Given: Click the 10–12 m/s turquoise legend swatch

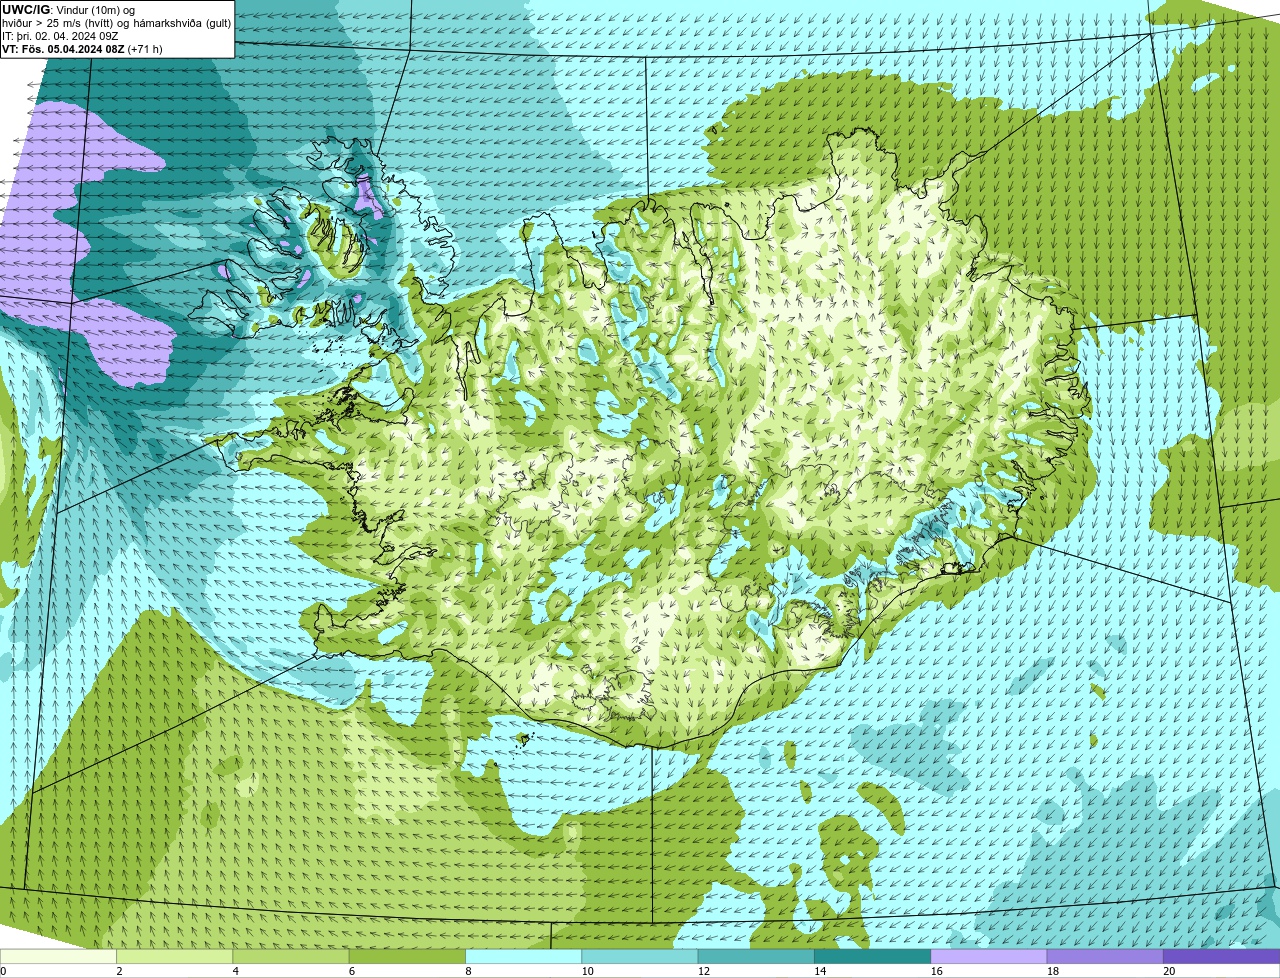Looking at the screenshot, I should 640,956.
